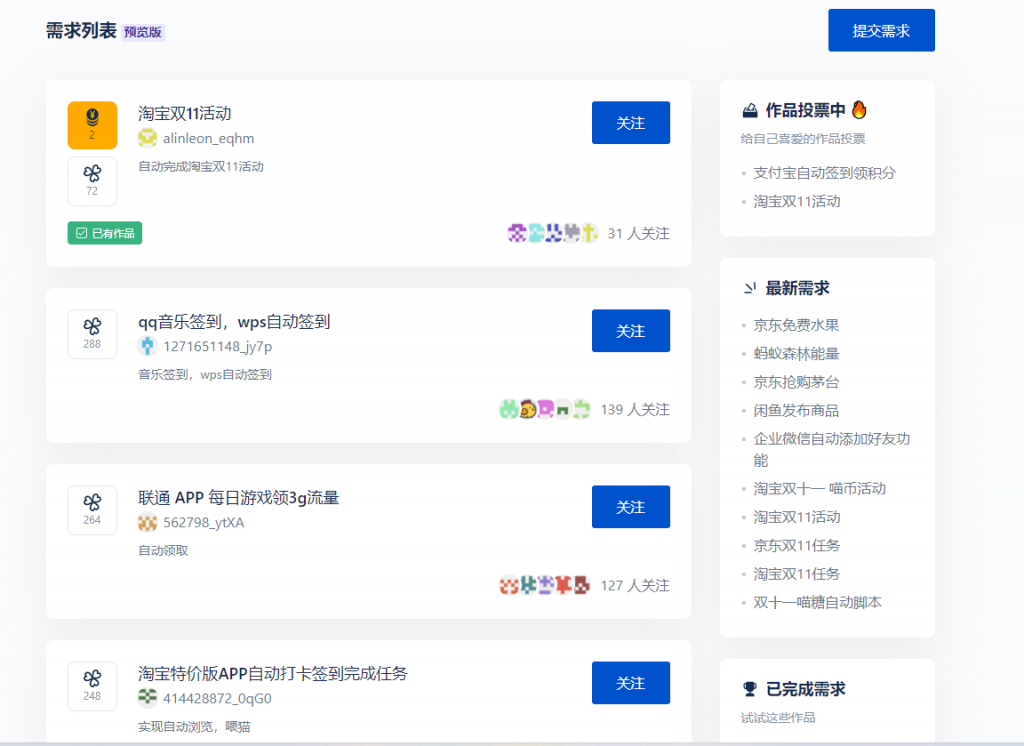The image size is (1024, 746).
Task: Open username 562798_ytXA
Action: coord(204,523)
